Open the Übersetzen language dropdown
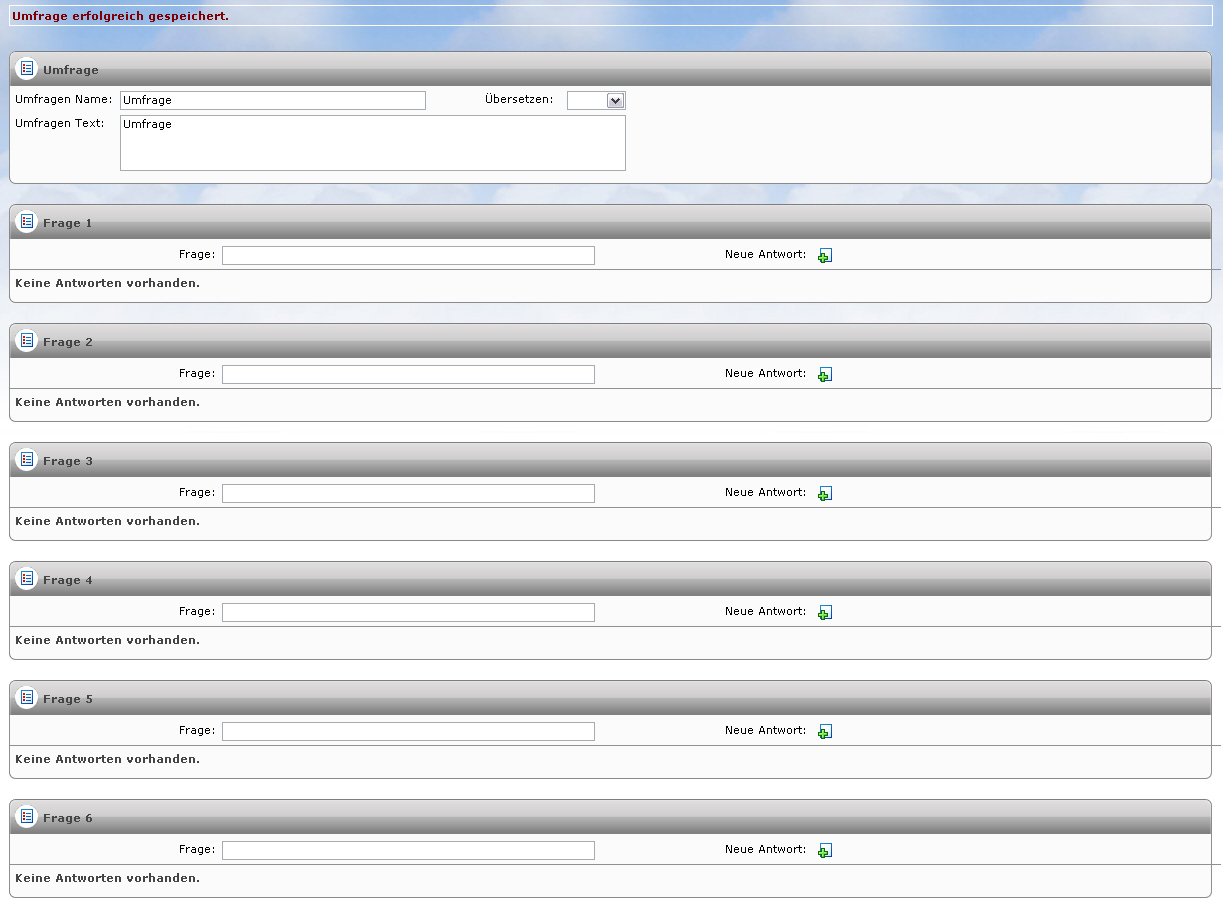The height and width of the screenshot is (905, 1223). click(596, 100)
